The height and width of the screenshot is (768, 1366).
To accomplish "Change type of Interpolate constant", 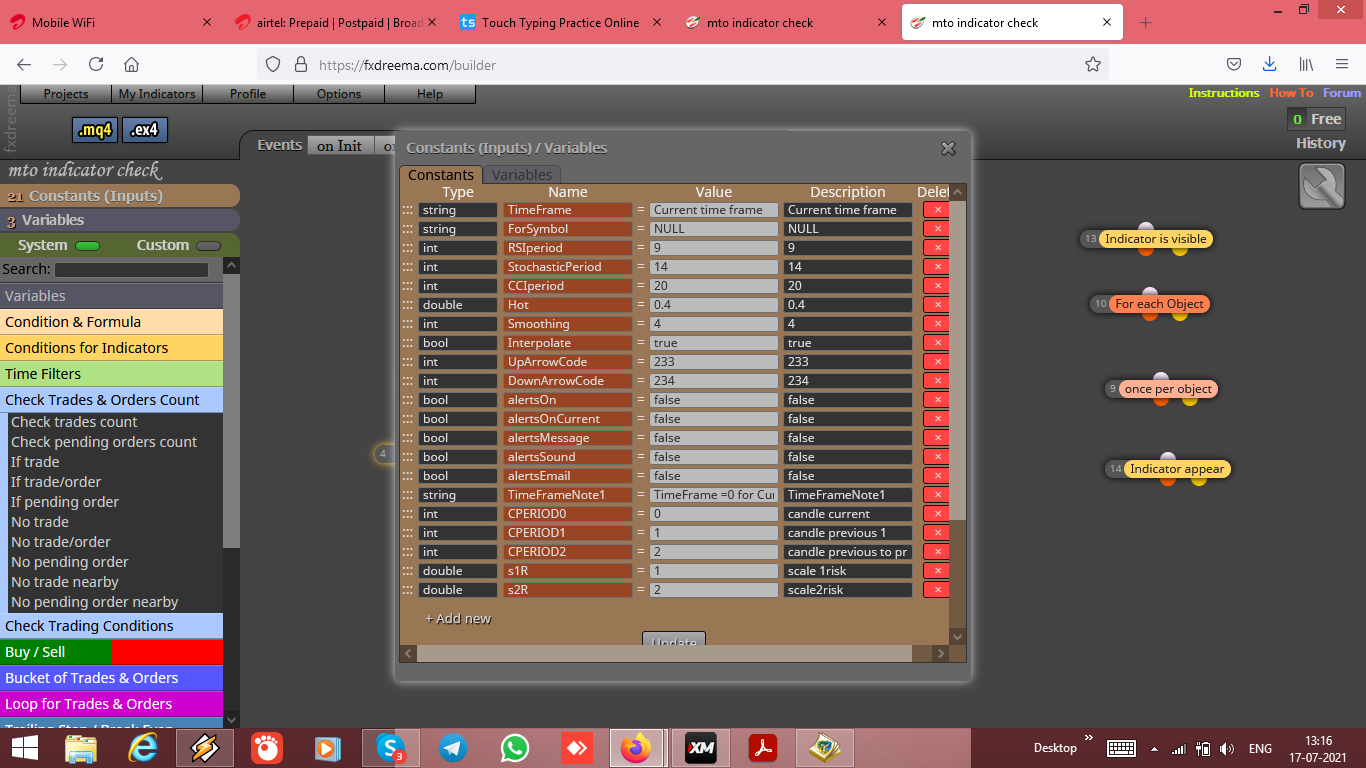I will click(x=458, y=343).
